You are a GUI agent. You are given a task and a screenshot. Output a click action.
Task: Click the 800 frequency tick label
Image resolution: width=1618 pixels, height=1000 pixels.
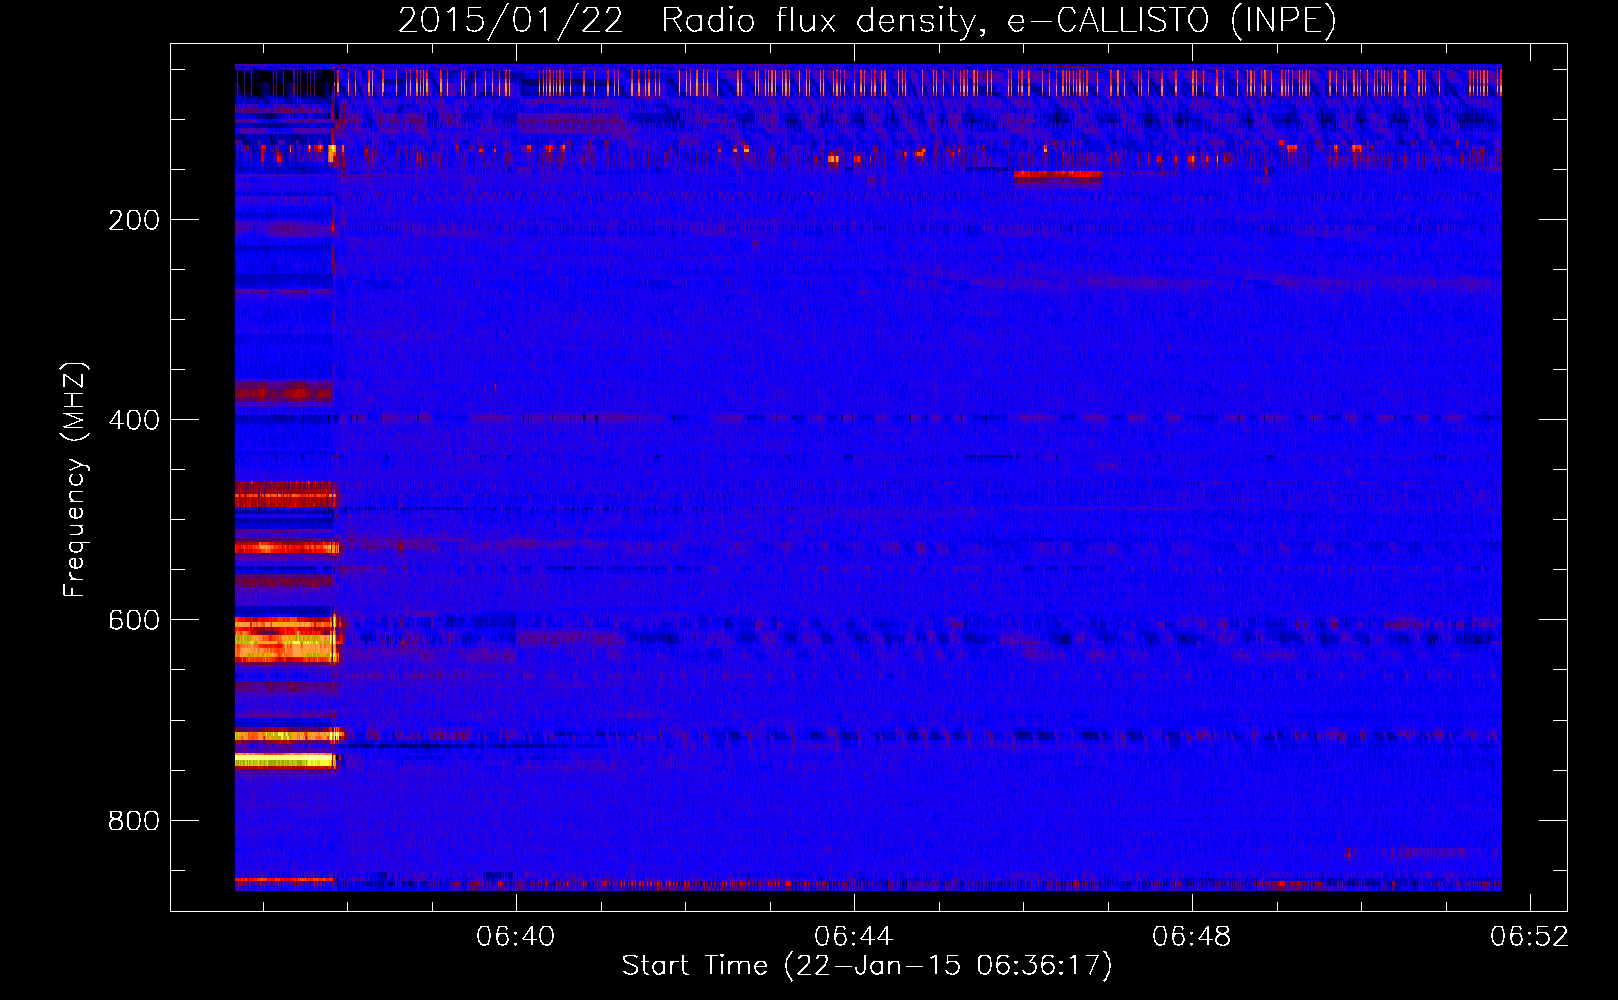coord(134,821)
